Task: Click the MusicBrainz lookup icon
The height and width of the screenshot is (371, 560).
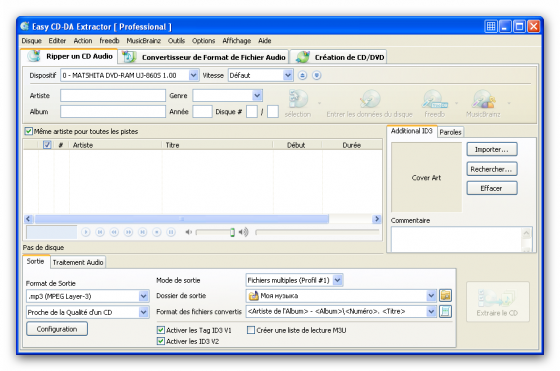Action: pos(483,99)
